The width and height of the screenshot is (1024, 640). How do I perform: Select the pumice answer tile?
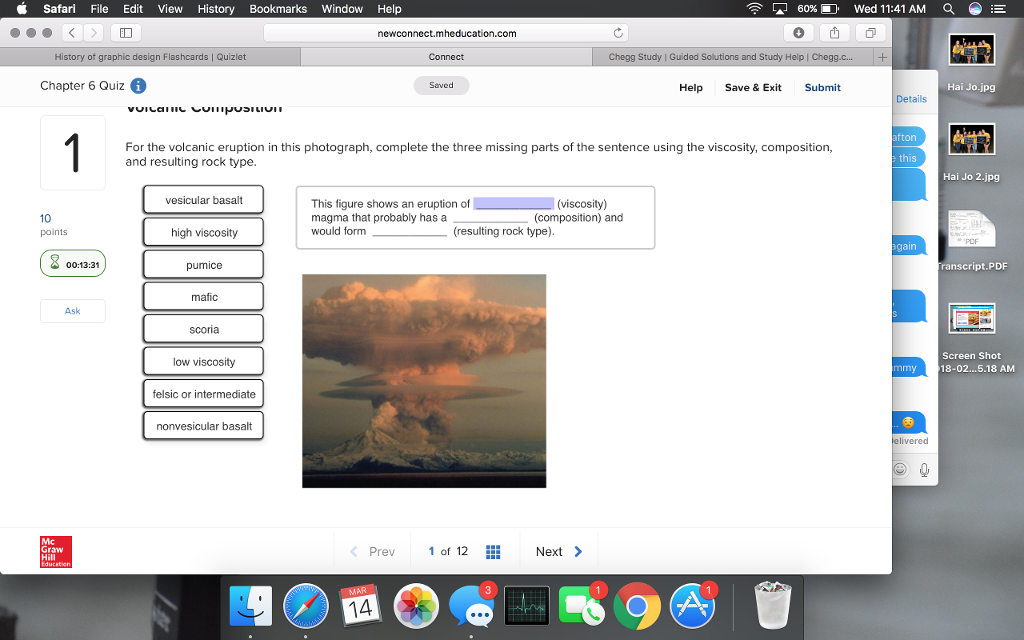click(203, 264)
